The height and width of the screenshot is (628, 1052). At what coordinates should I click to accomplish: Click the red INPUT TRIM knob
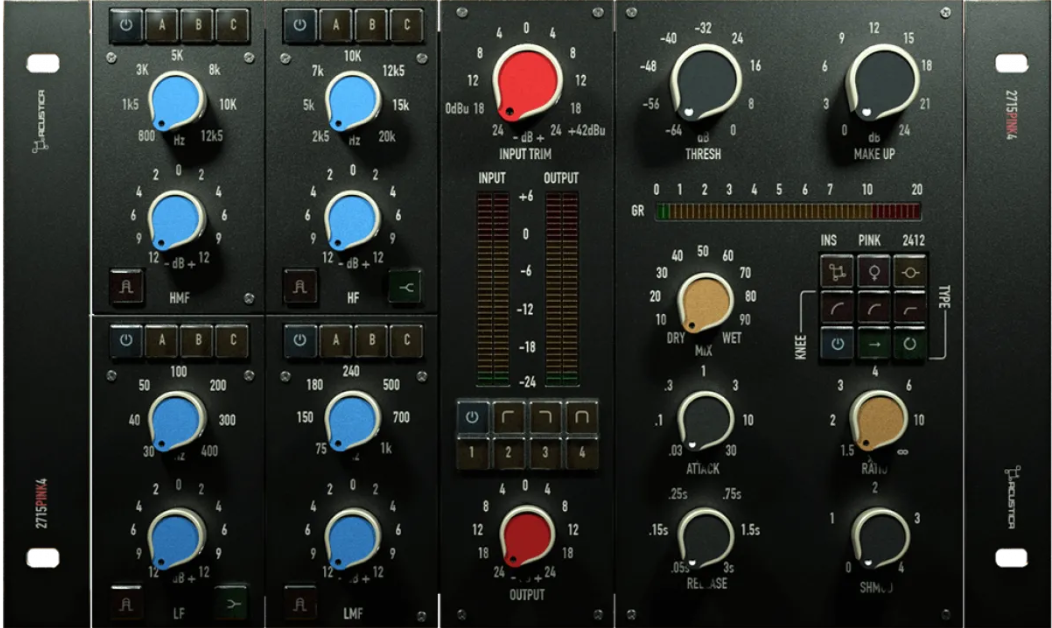point(528,81)
